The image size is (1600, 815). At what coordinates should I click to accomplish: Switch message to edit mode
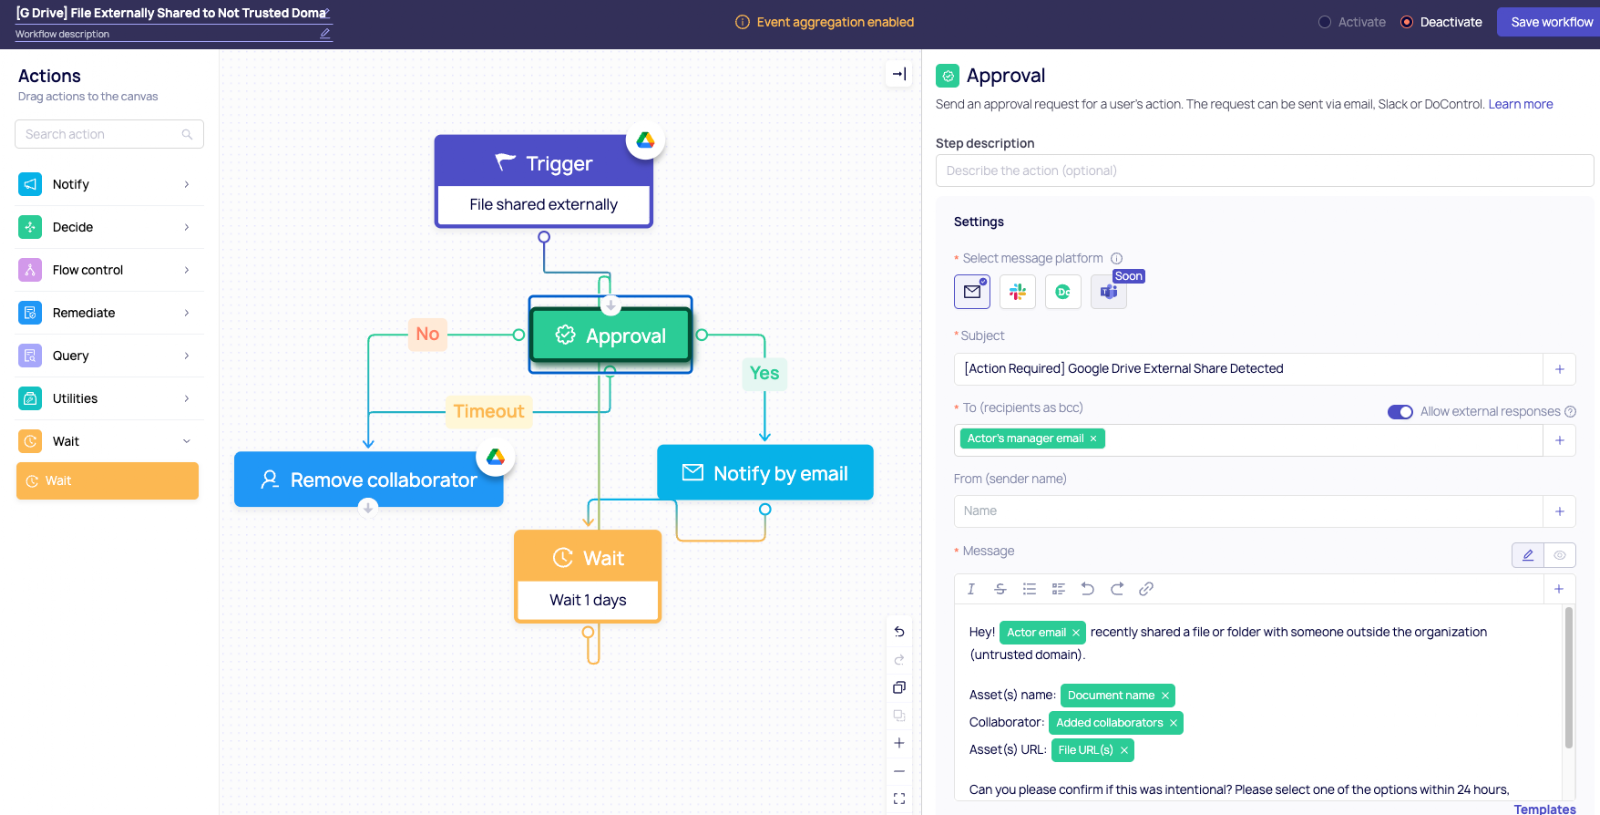click(x=1528, y=555)
